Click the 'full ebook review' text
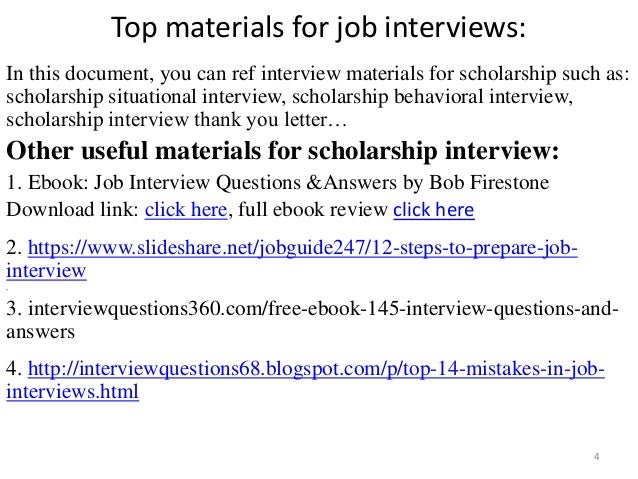 tap(312, 210)
